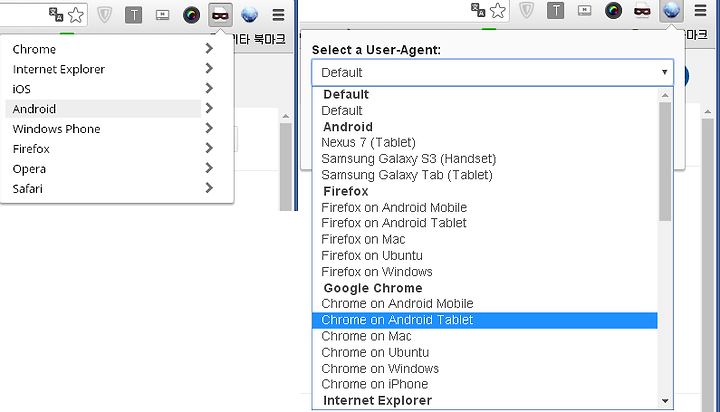The width and height of the screenshot is (720, 412).
Task: Select Chrome on Ubuntu option
Action: tap(485, 353)
